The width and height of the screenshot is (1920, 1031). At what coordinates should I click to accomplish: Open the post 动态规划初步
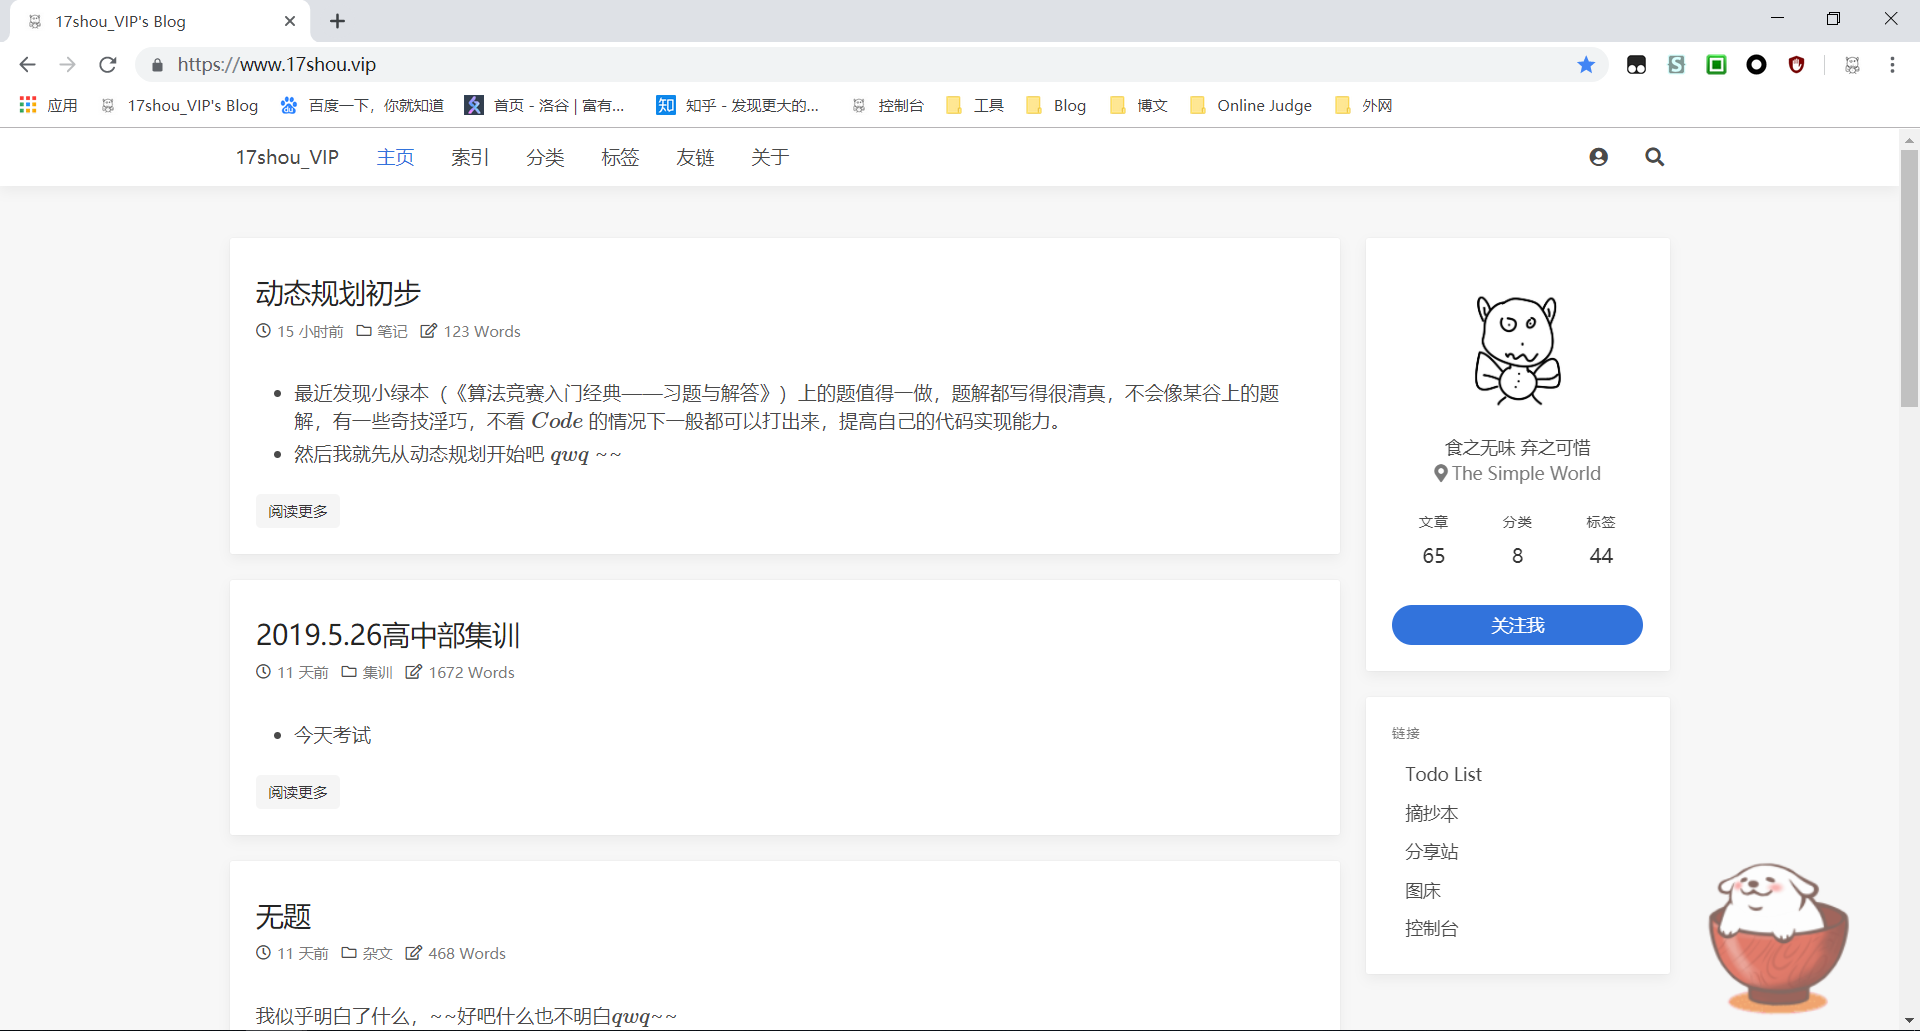(338, 293)
